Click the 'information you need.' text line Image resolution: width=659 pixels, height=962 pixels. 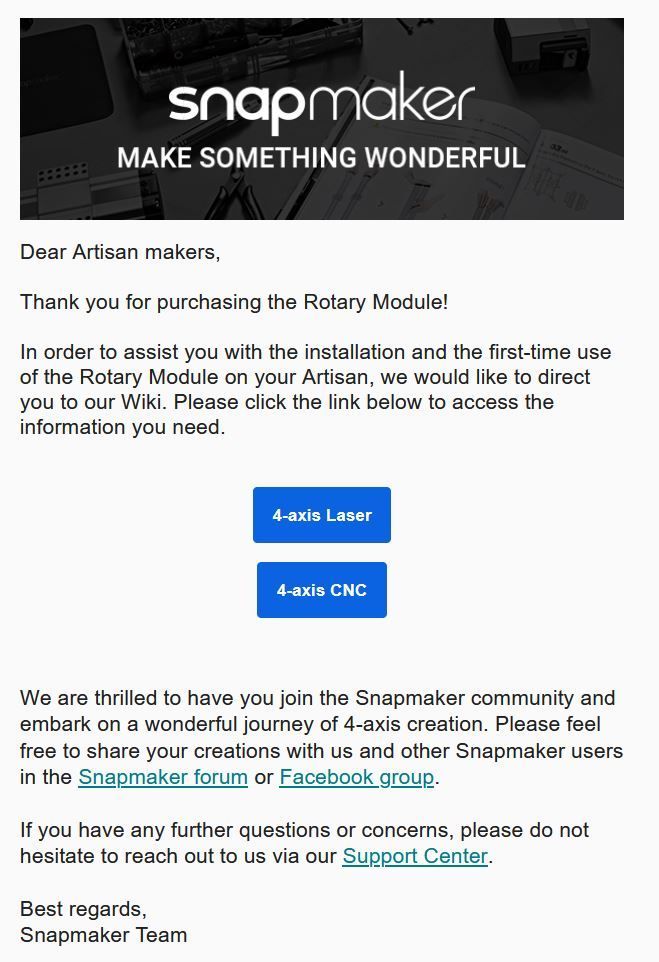pos(123,427)
